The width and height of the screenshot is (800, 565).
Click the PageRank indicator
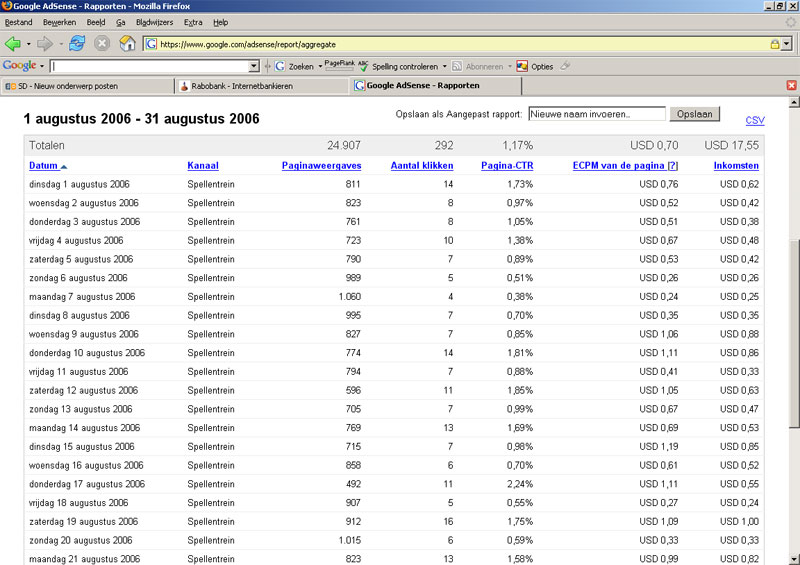pyautogui.click(x=339, y=65)
